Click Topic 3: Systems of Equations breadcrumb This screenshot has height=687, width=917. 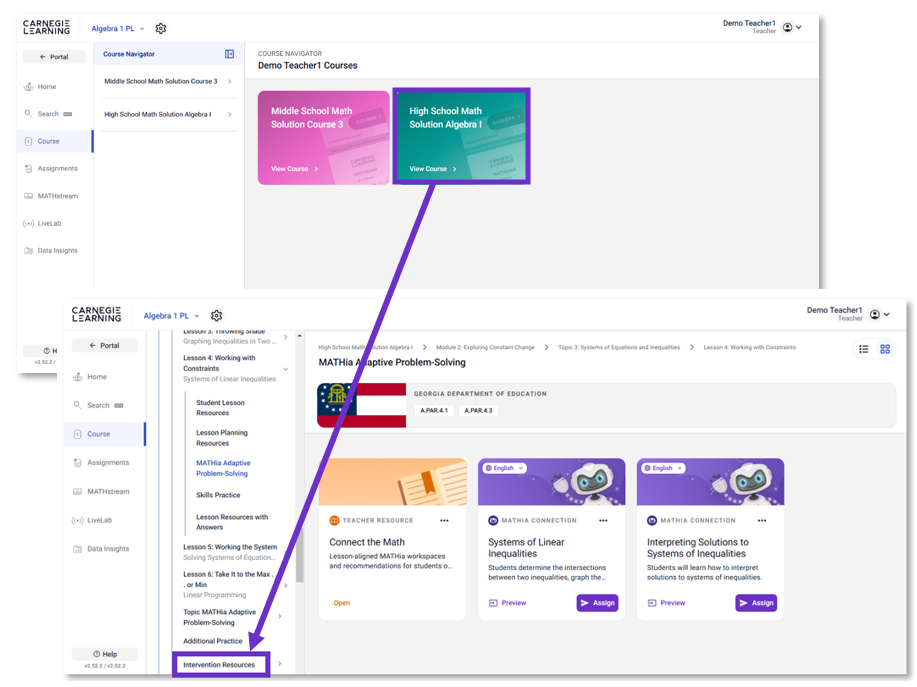point(619,347)
